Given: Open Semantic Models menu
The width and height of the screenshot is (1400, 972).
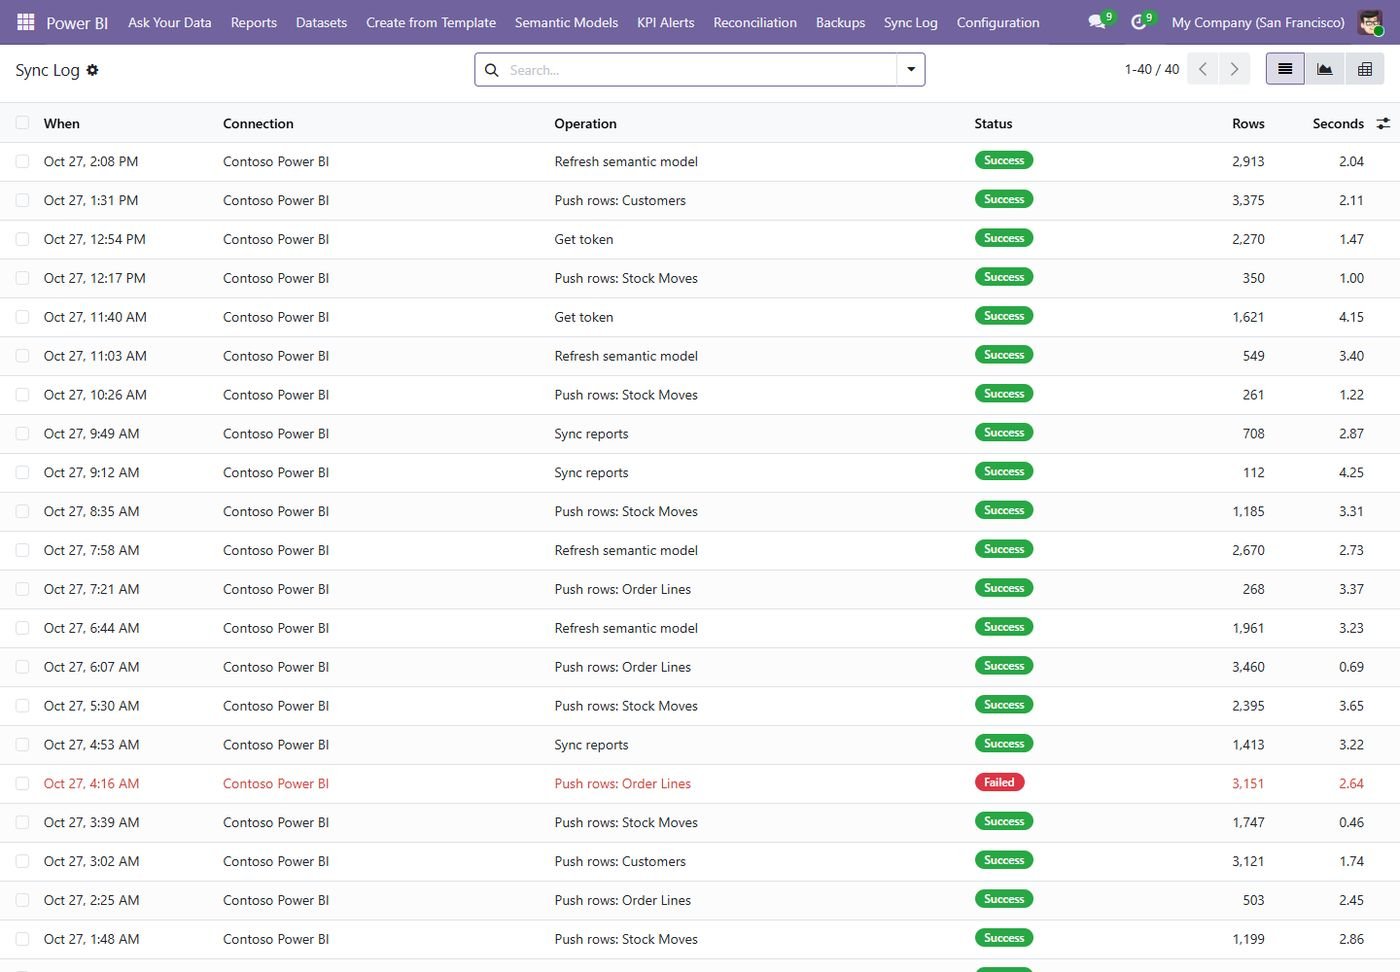Looking at the screenshot, I should coord(566,22).
